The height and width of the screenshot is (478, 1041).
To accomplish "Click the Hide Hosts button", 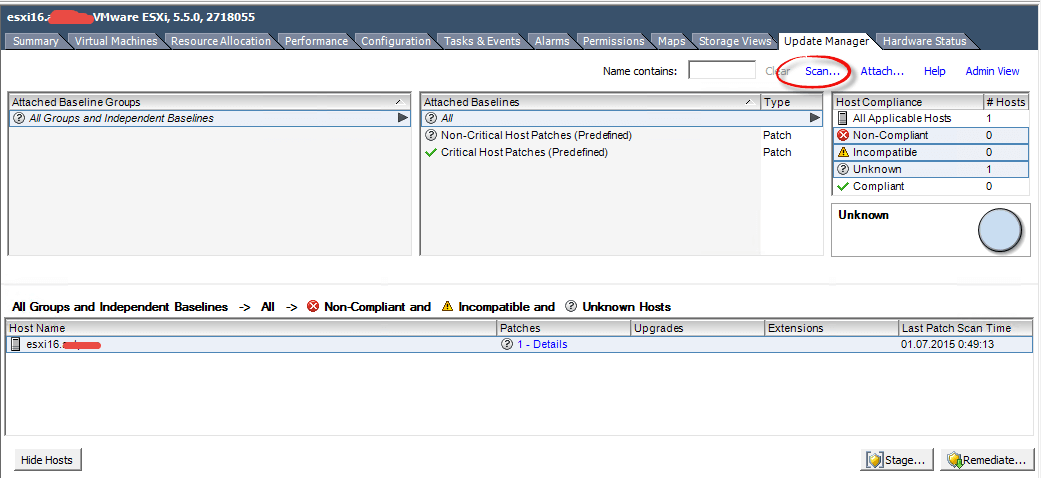I will pos(48,459).
